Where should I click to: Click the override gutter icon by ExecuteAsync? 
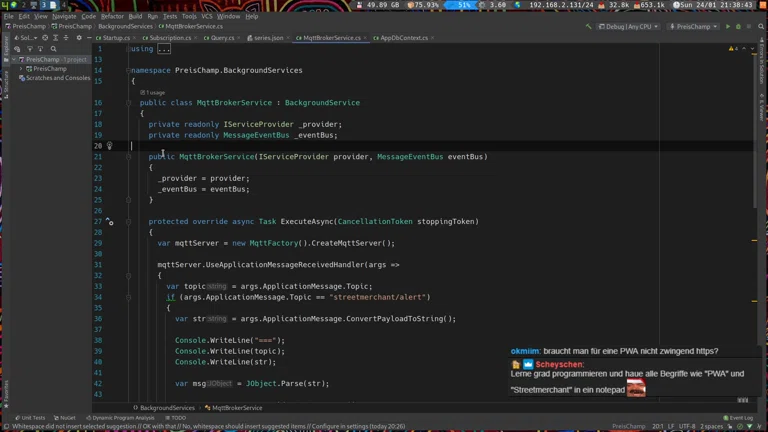(109, 222)
